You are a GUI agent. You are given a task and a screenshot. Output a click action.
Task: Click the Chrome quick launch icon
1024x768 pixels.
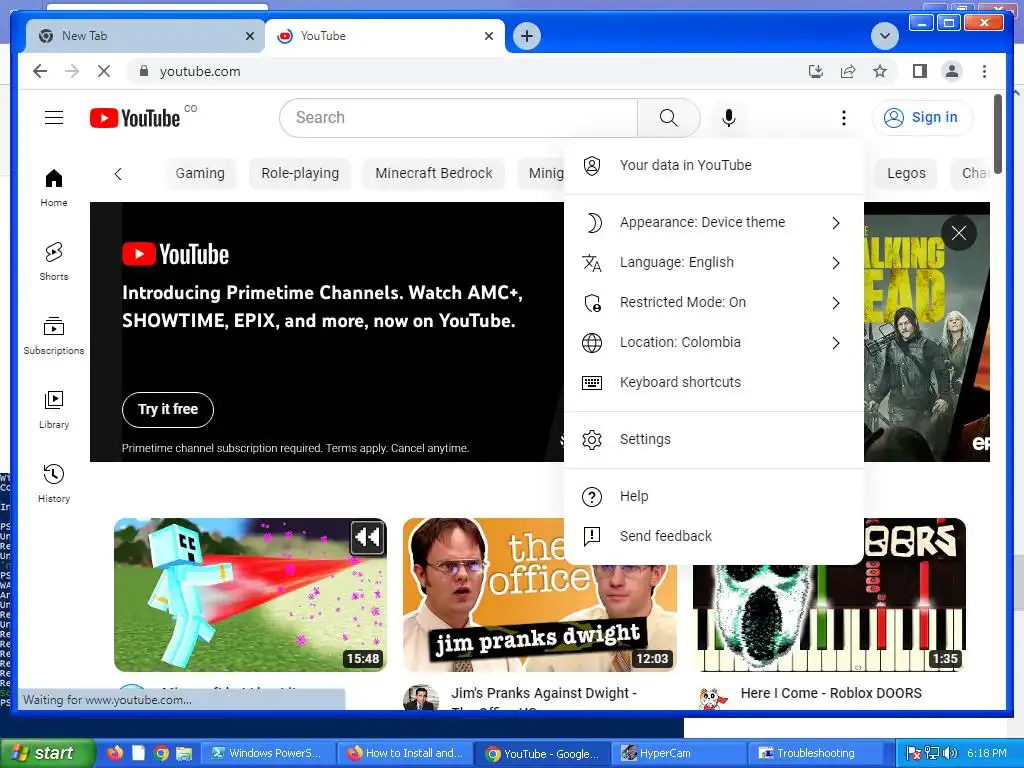coord(161,753)
